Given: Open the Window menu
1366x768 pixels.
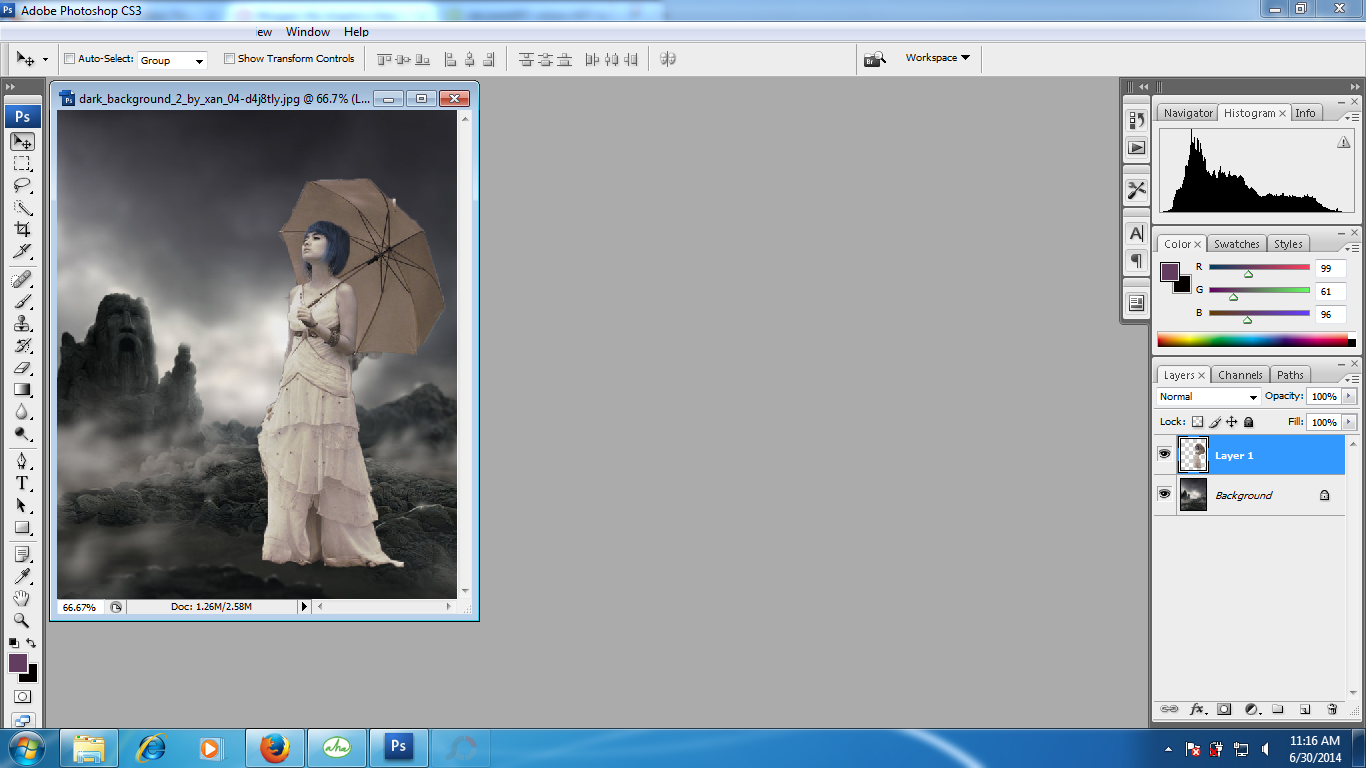Looking at the screenshot, I should (x=307, y=31).
